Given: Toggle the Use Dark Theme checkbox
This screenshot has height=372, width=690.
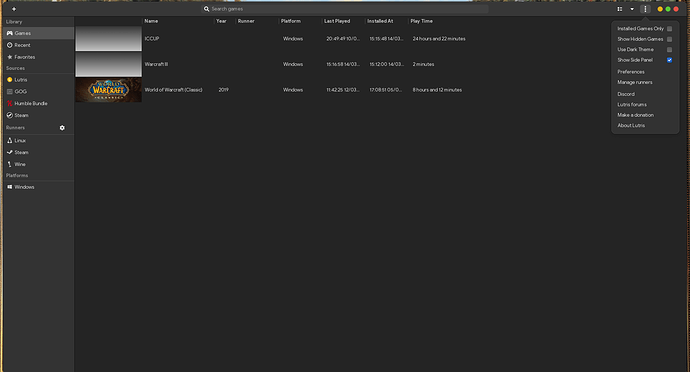Looking at the screenshot, I should point(669,50).
